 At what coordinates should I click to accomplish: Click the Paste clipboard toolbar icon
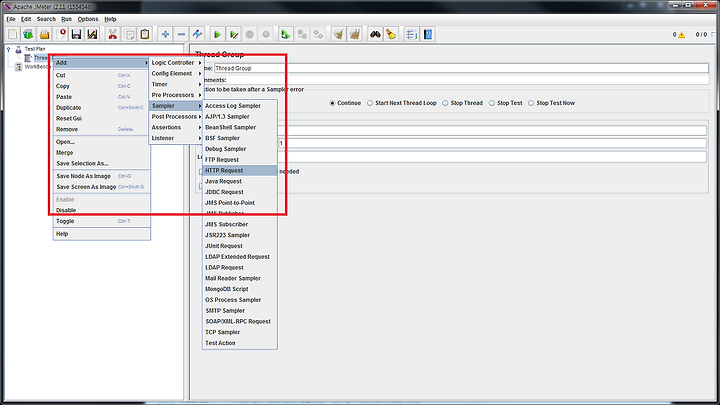(145, 34)
